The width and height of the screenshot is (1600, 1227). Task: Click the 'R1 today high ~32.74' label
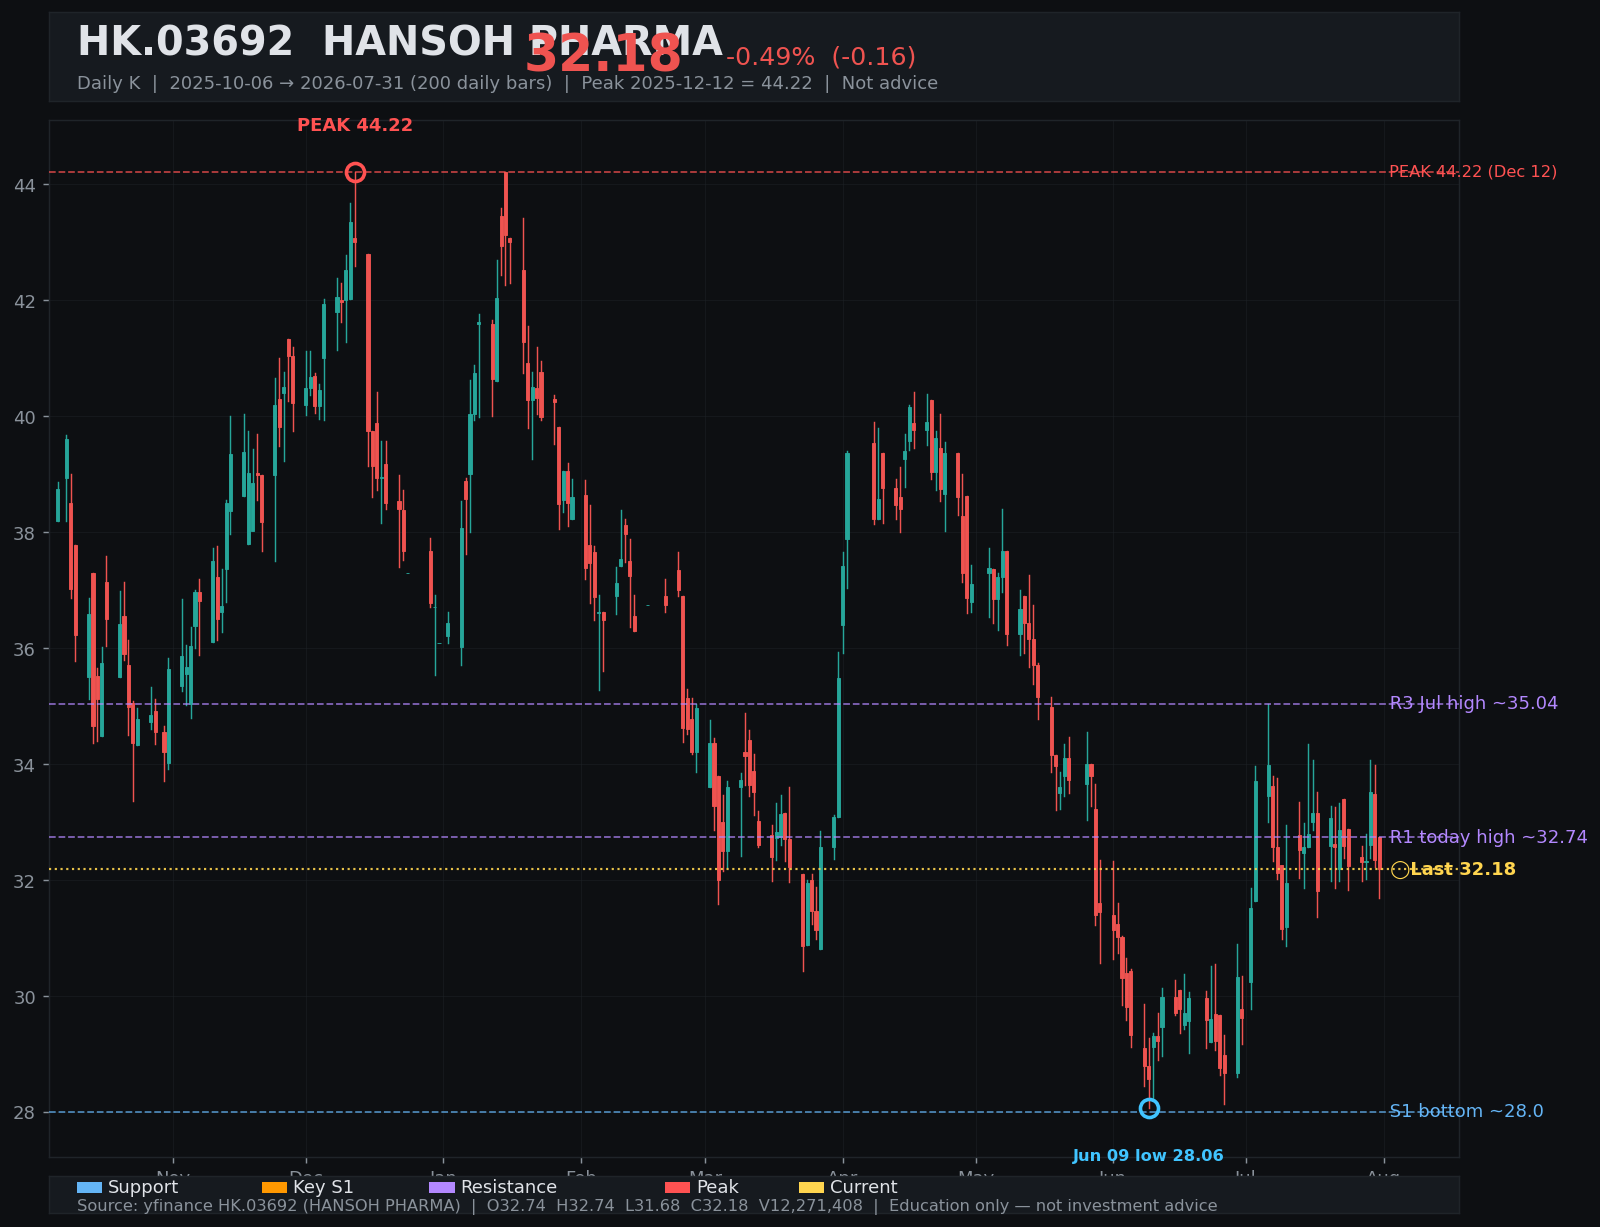click(1488, 838)
